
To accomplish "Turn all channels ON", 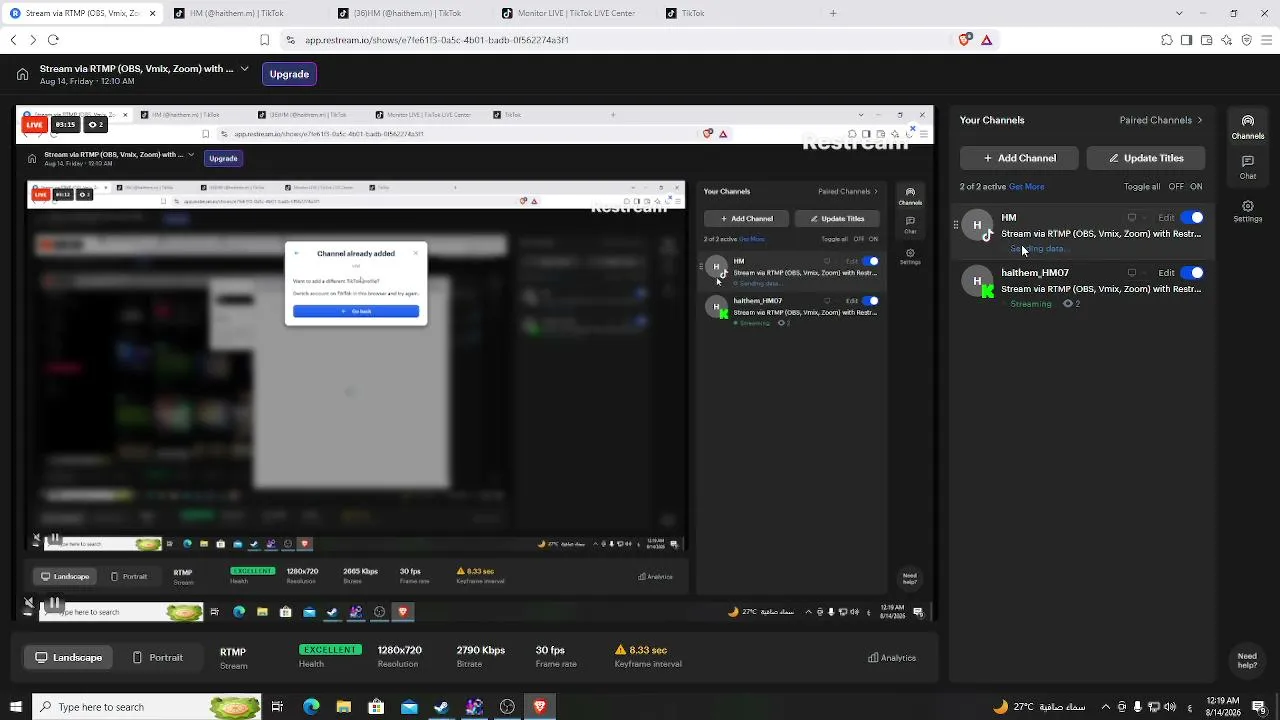I will pyautogui.click(x=1196, y=186).
